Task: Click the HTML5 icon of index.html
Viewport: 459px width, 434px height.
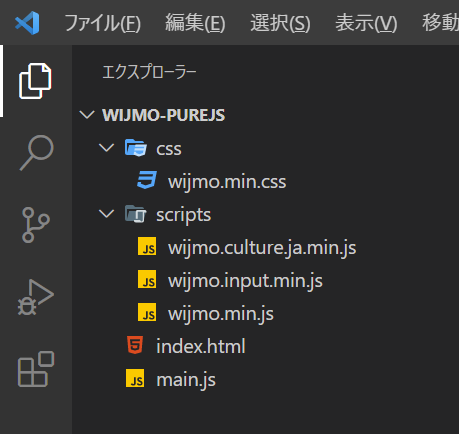Action: [135, 345]
